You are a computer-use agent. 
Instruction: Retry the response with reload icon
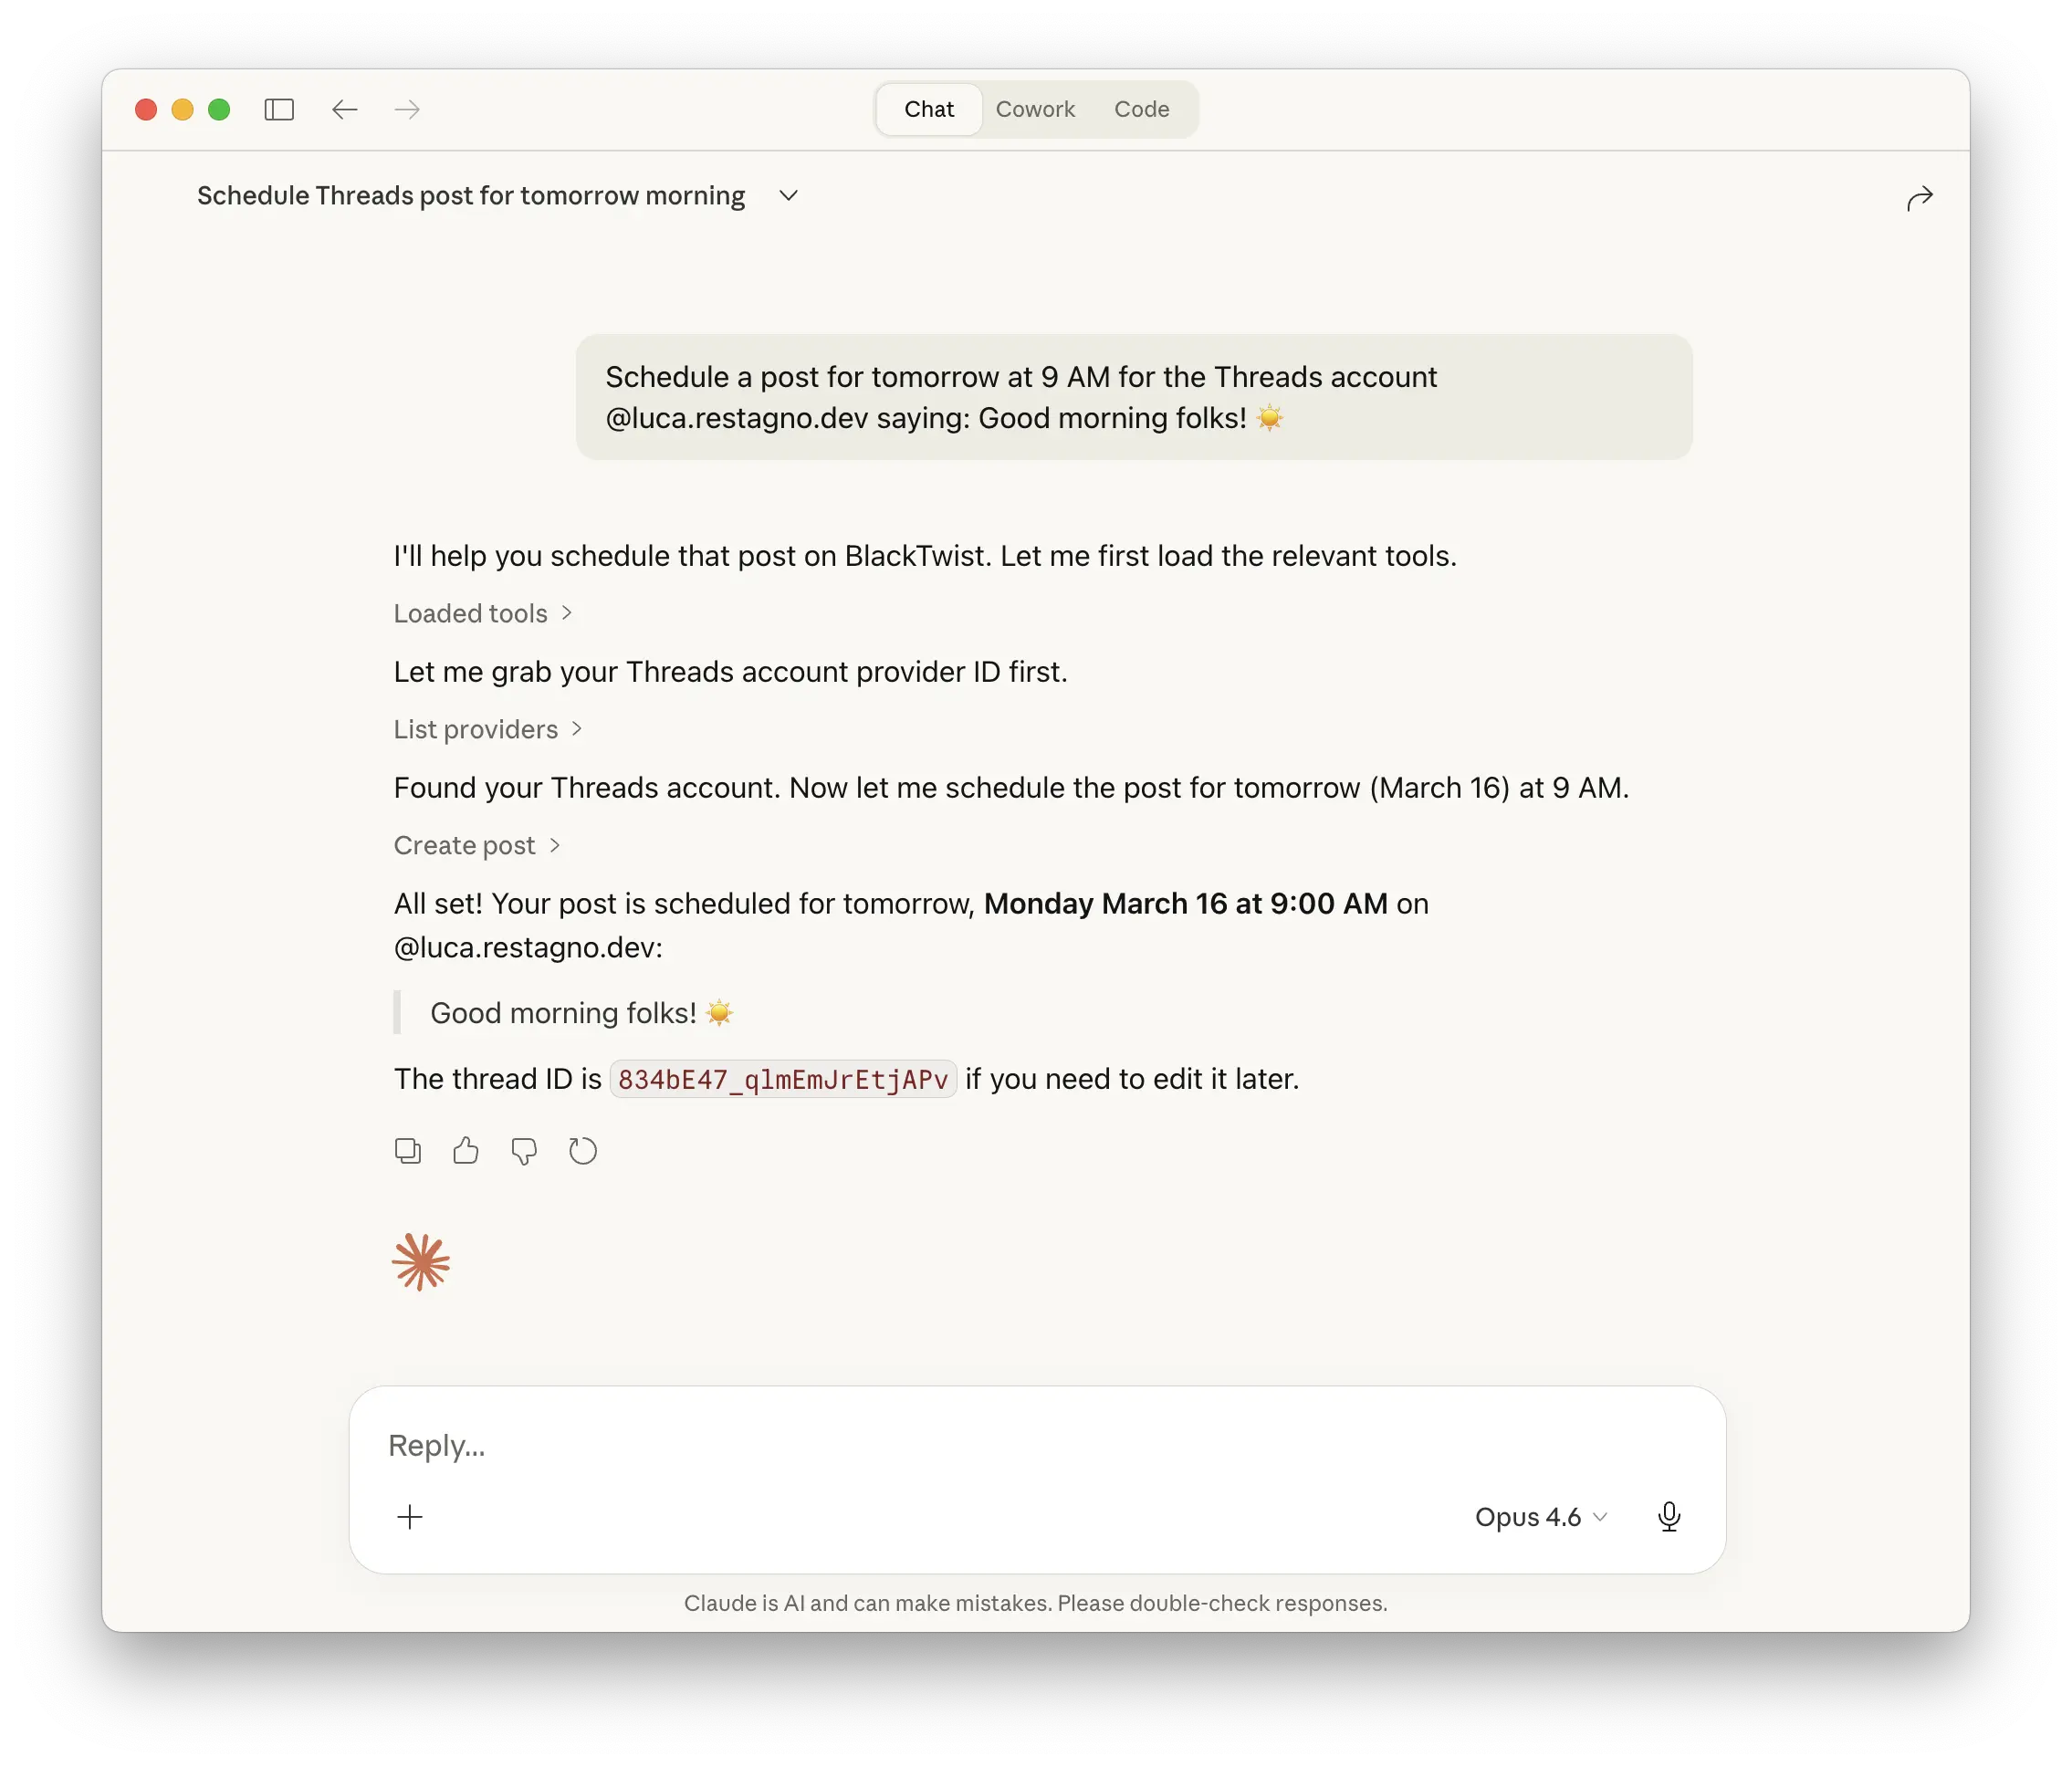click(x=583, y=1151)
